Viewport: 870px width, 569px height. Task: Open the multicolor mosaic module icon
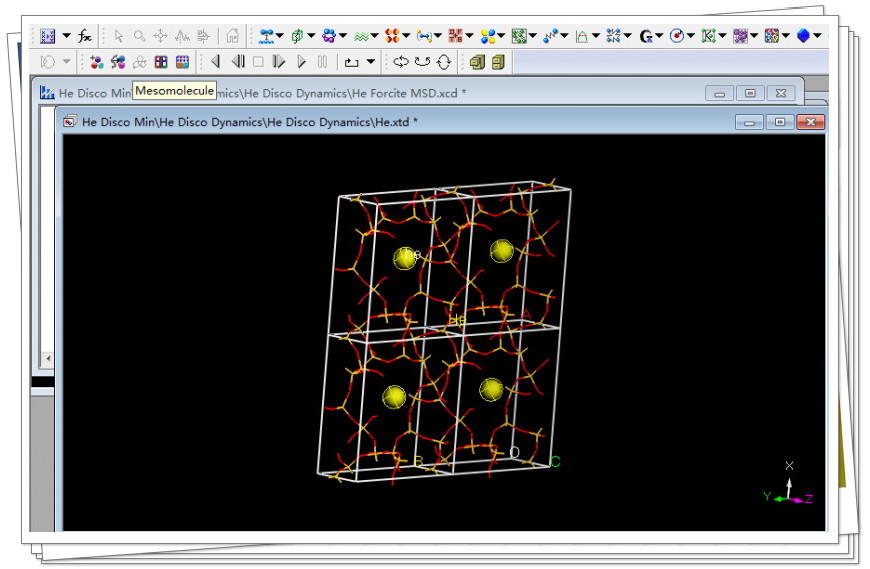pyautogui.click(x=772, y=36)
